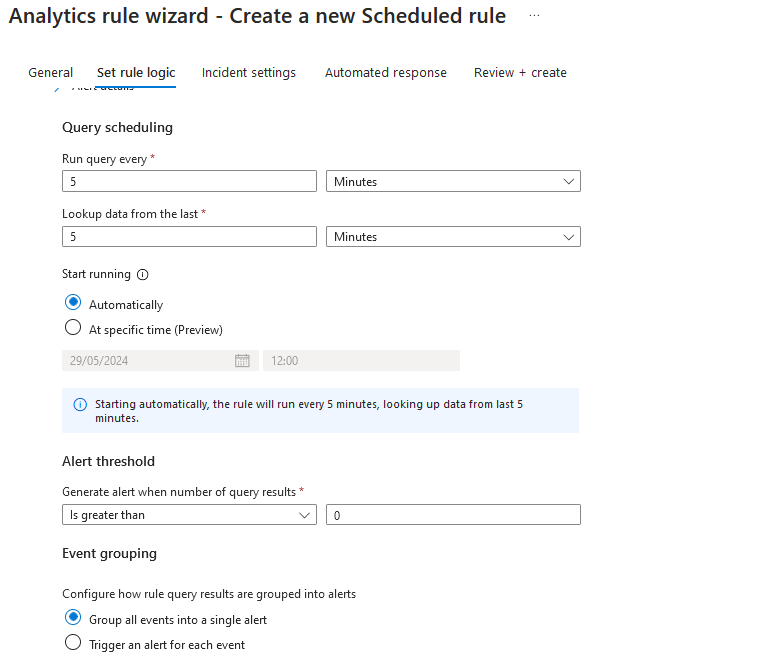Expand the Run query every Minutes dropdown

tap(453, 182)
